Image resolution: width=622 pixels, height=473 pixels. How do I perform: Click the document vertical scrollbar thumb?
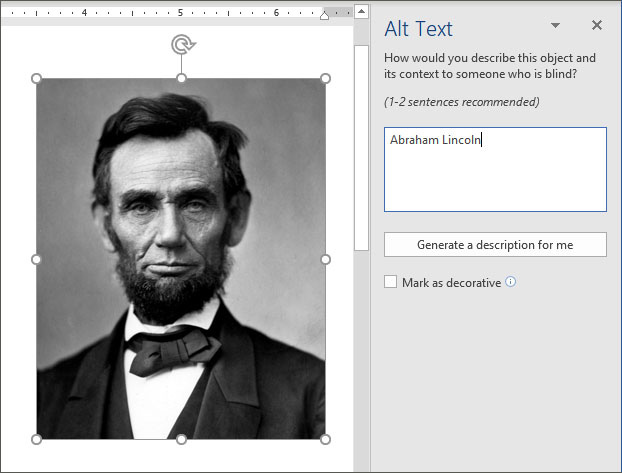[x=361, y=148]
